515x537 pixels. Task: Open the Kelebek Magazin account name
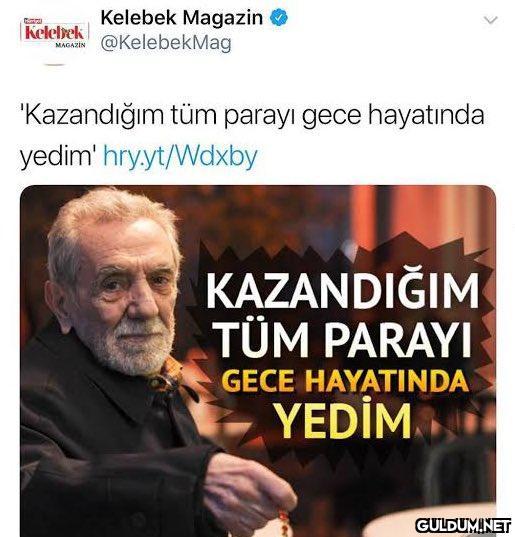click(182, 18)
